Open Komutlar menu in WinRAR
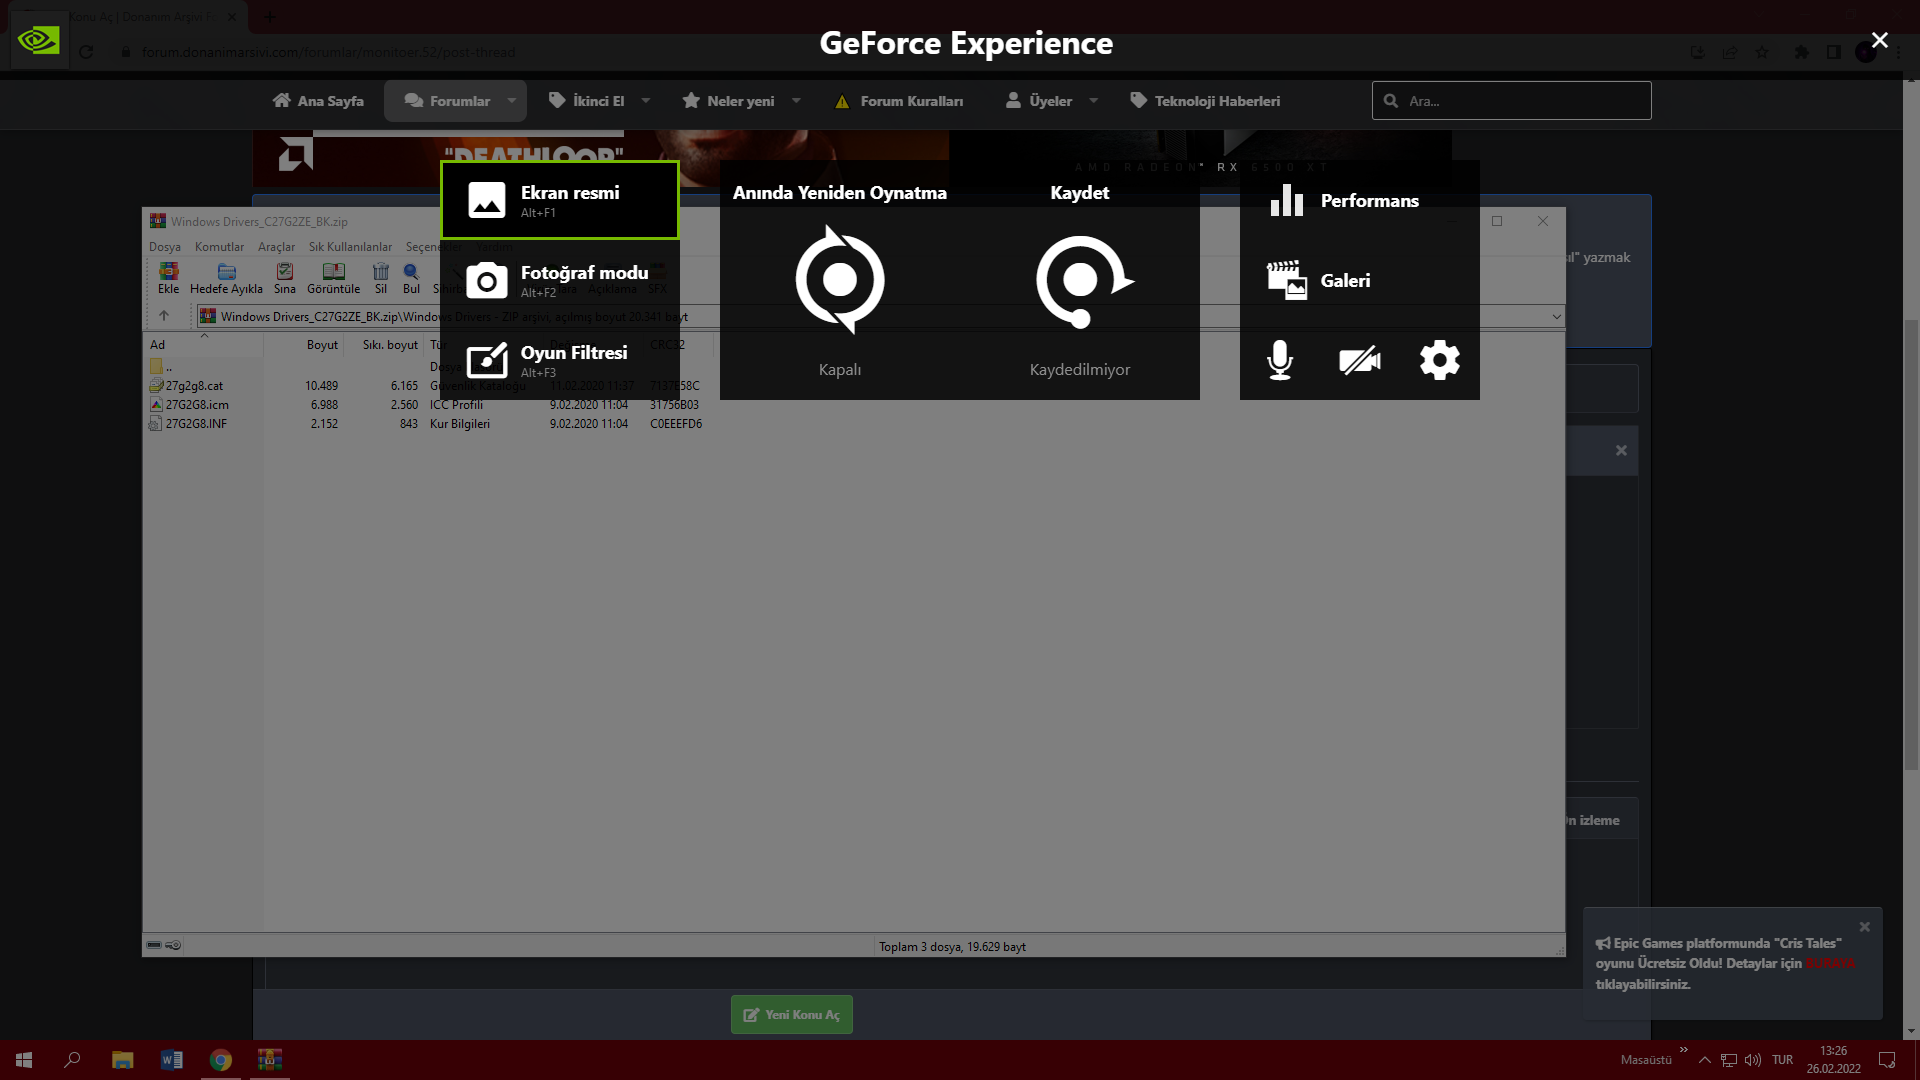The height and width of the screenshot is (1080, 1920). point(219,247)
